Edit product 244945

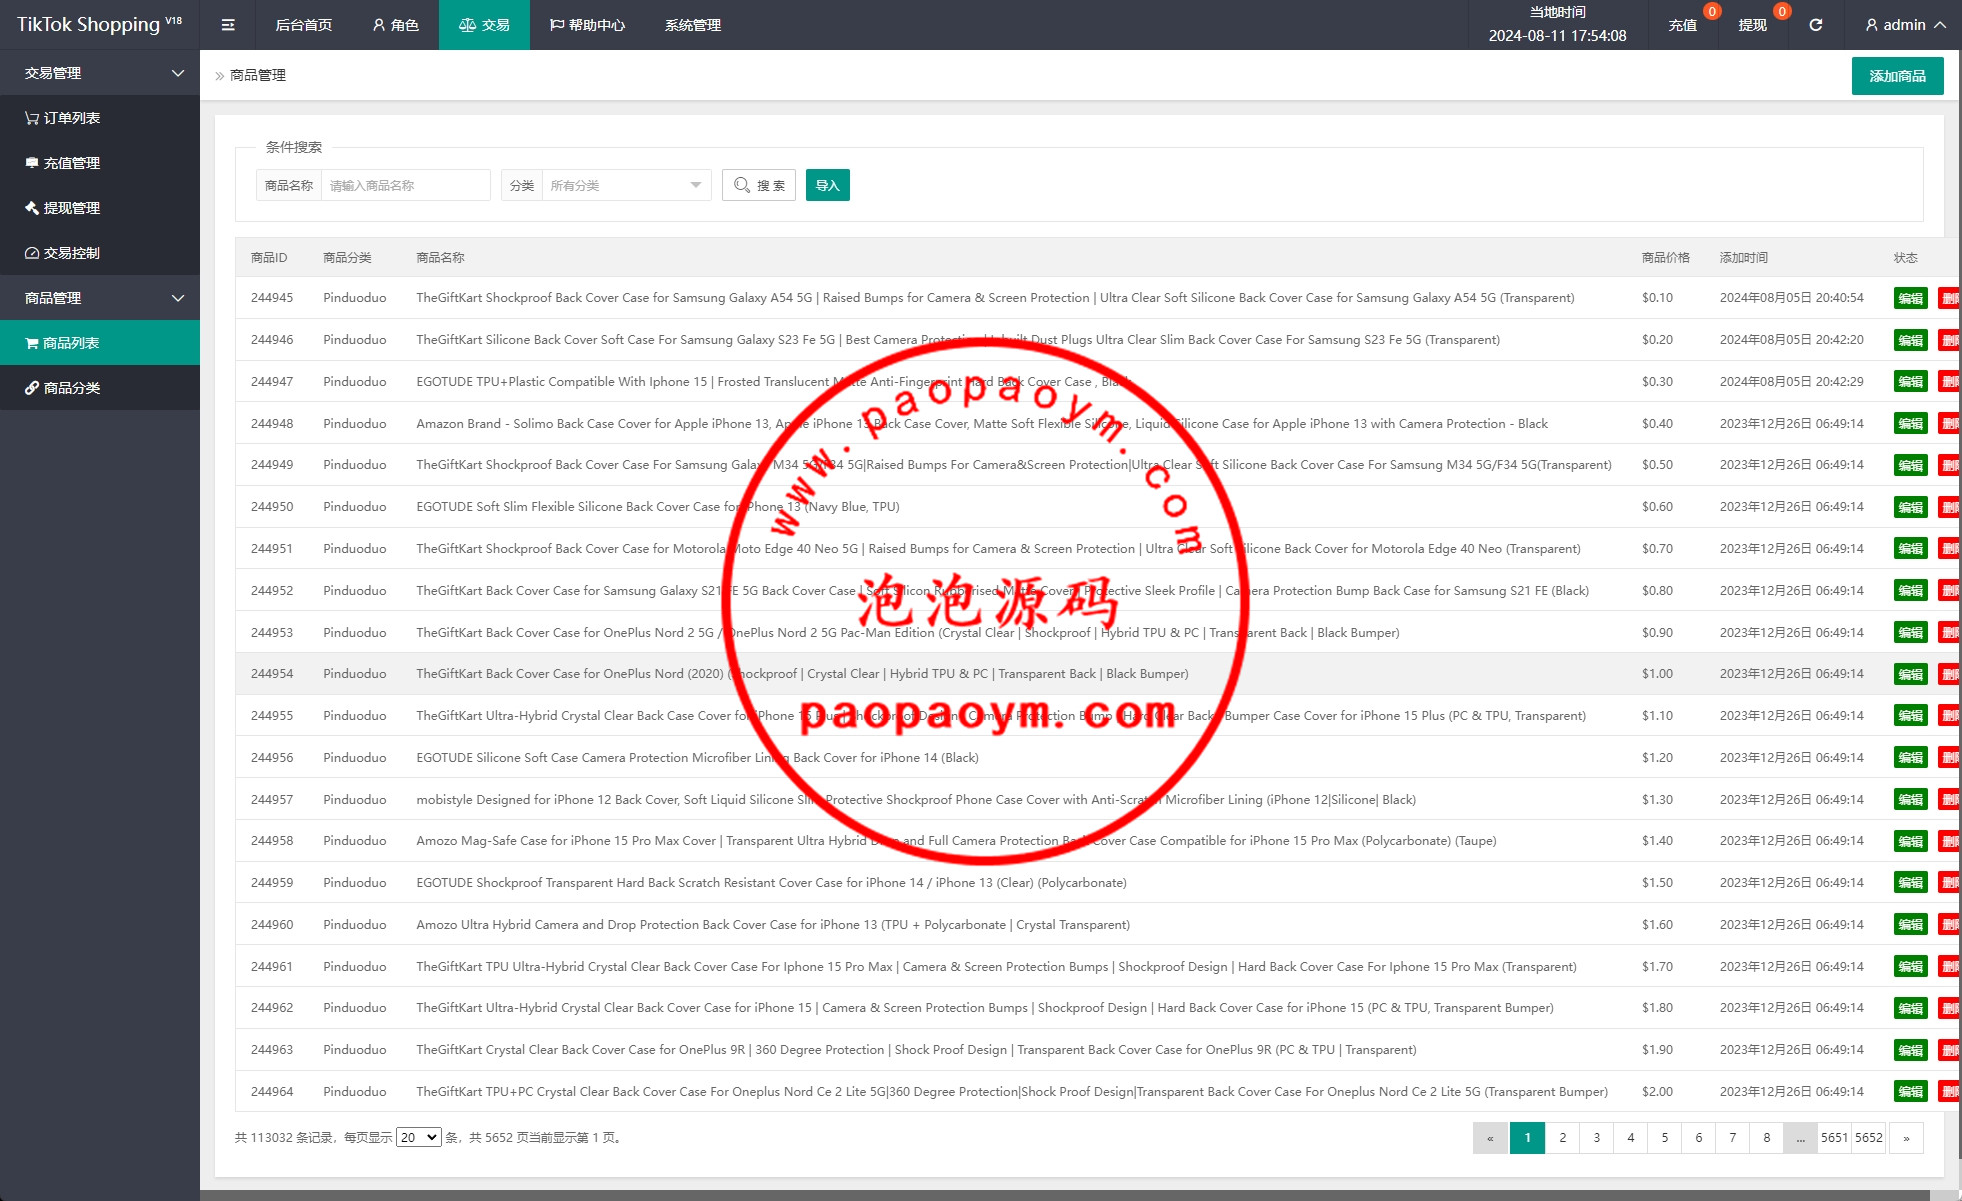(x=1910, y=298)
